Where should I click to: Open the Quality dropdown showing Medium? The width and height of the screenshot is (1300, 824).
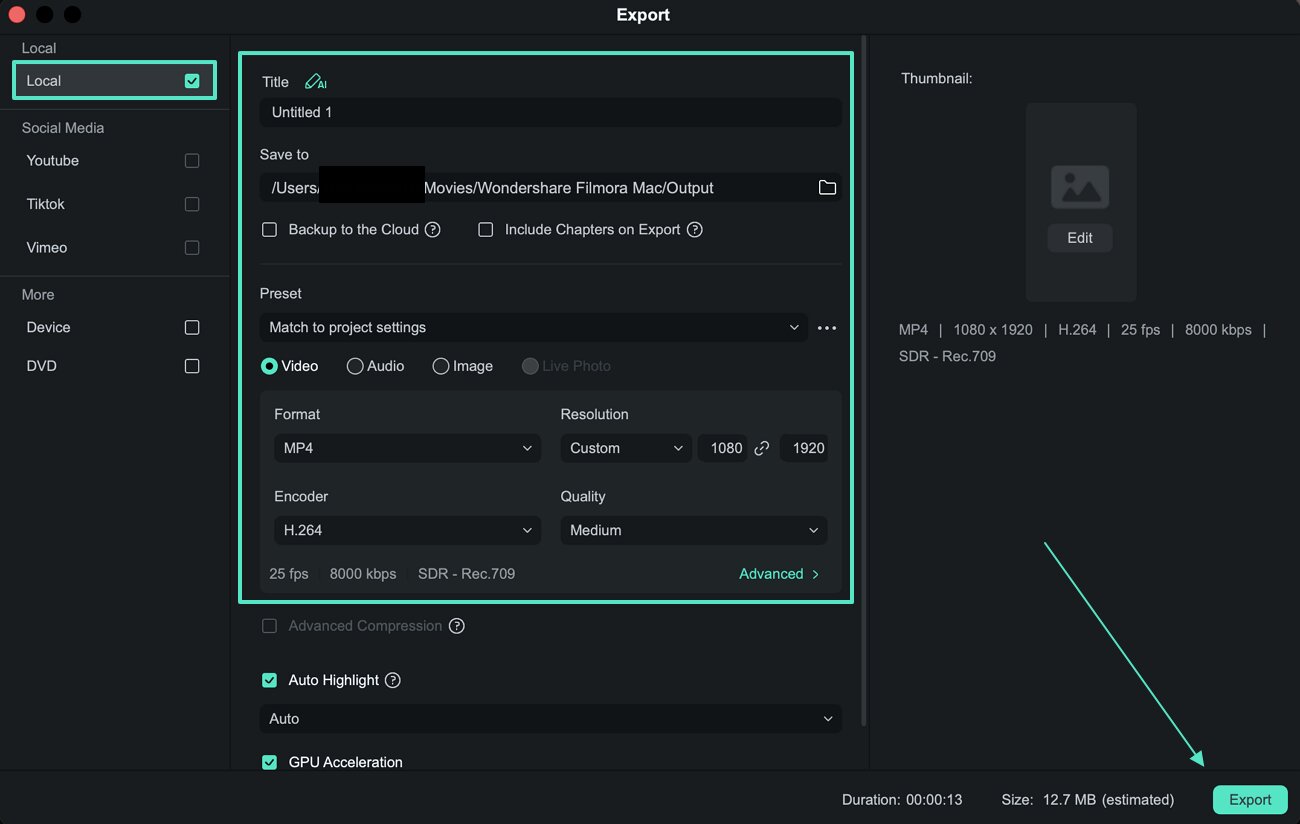pos(694,530)
